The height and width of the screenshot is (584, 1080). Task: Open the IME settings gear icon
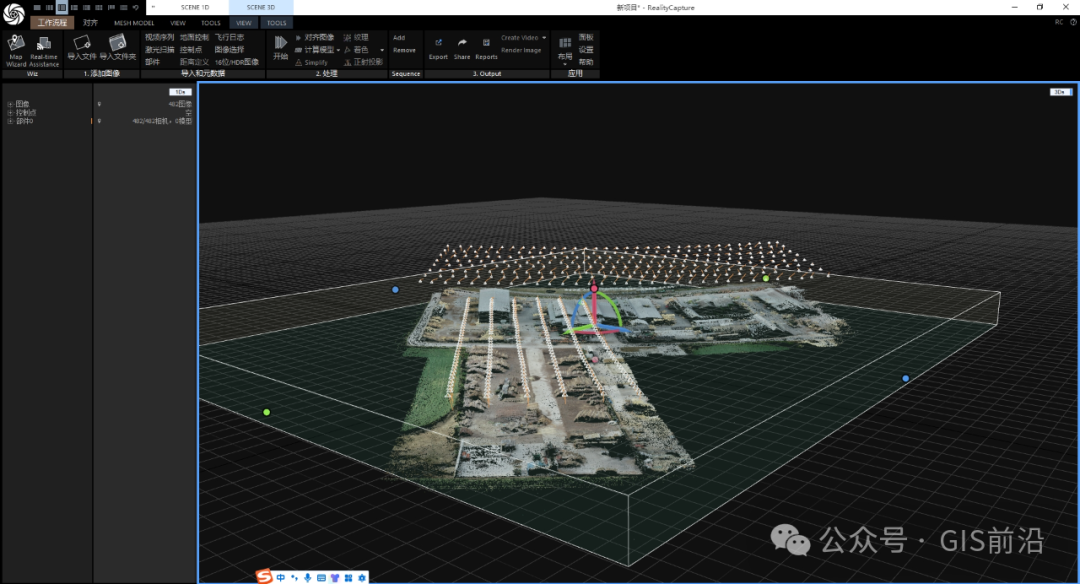362,578
